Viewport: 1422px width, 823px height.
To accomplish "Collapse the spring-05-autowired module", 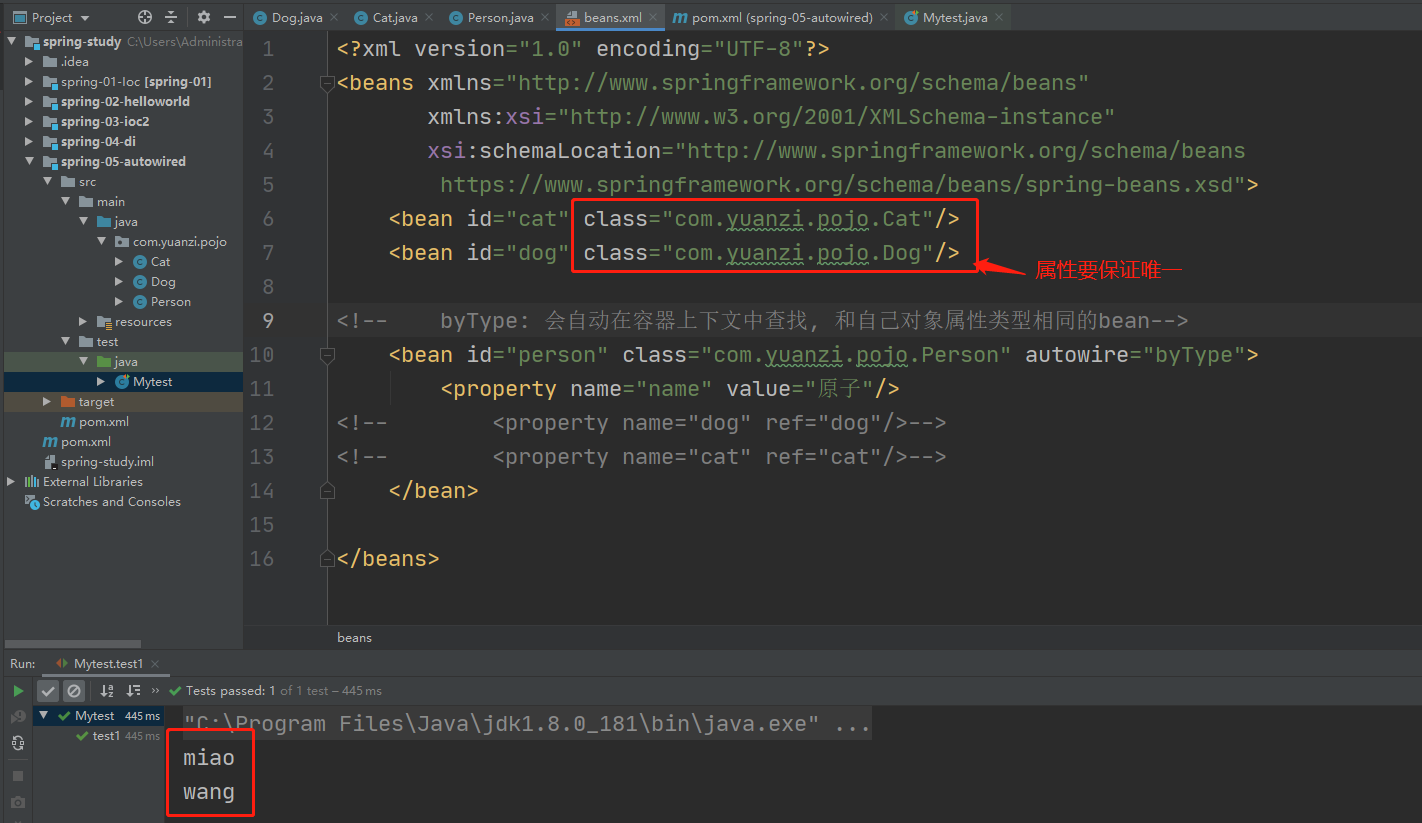I will 30,162.
